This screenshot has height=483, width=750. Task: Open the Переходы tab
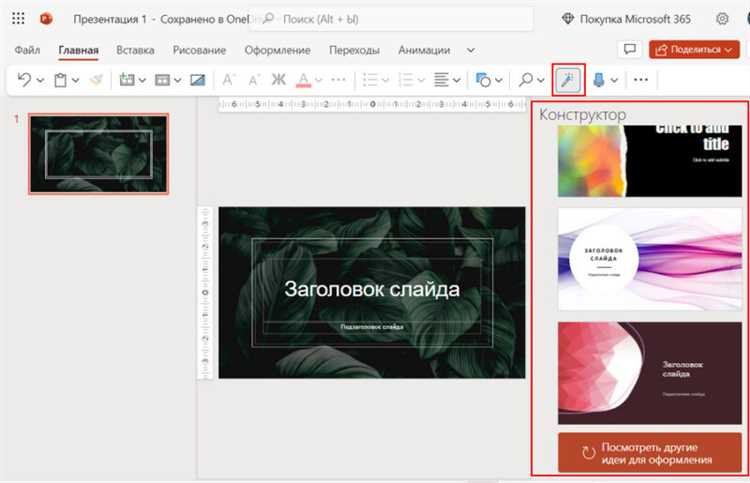354,50
